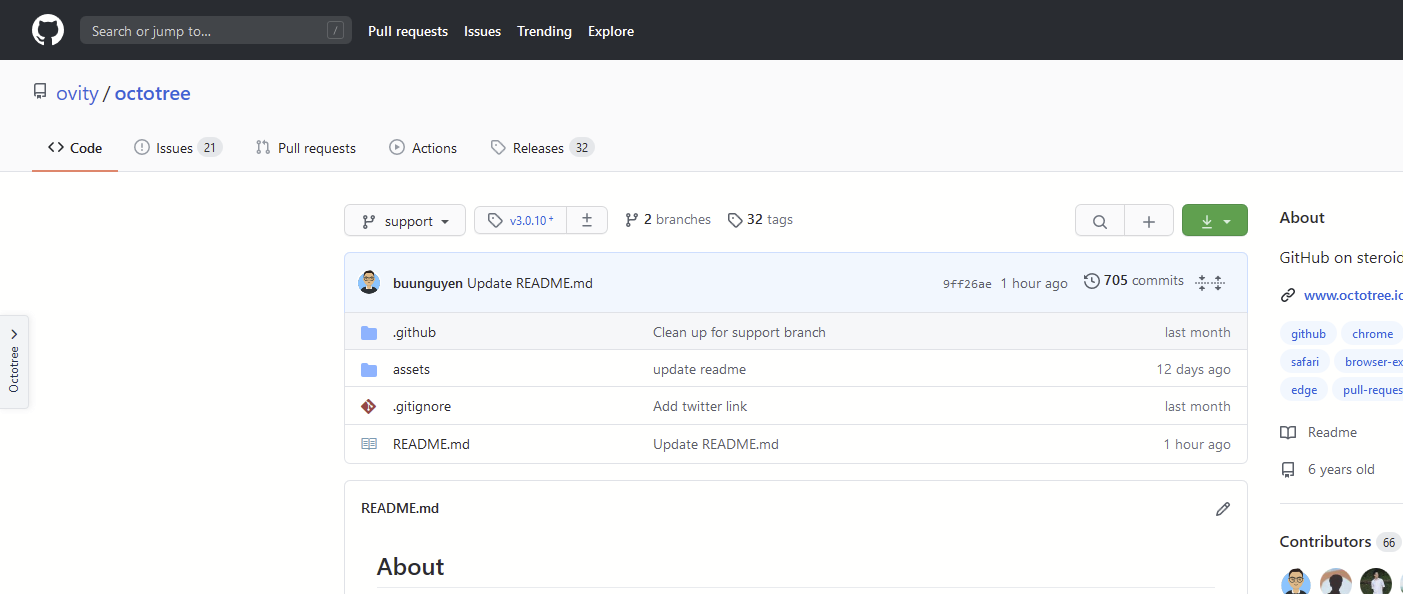Open the Actions tab
The width and height of the screenshot is (1403, 594).
coord(423,148)
